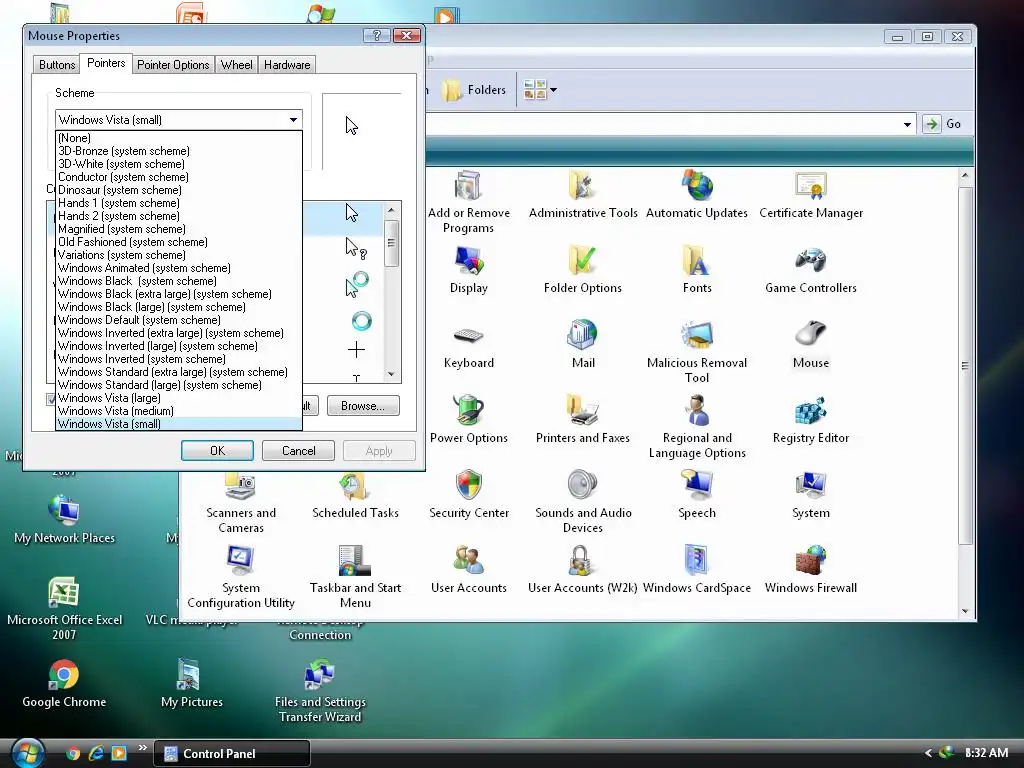Open User Accounts icon
Screen dimensions: 1024x768
point(468,569)
